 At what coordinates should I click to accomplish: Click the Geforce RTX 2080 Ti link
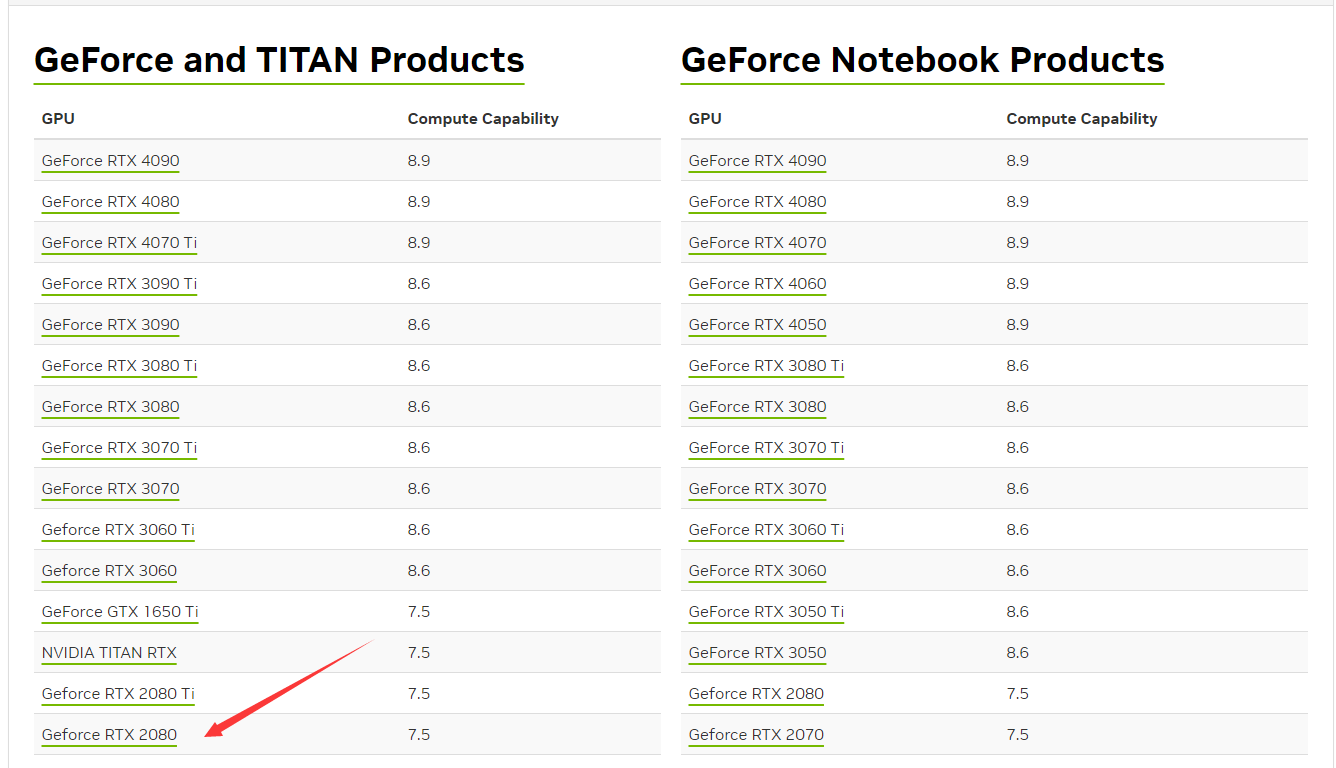click(x=118, y=694)
